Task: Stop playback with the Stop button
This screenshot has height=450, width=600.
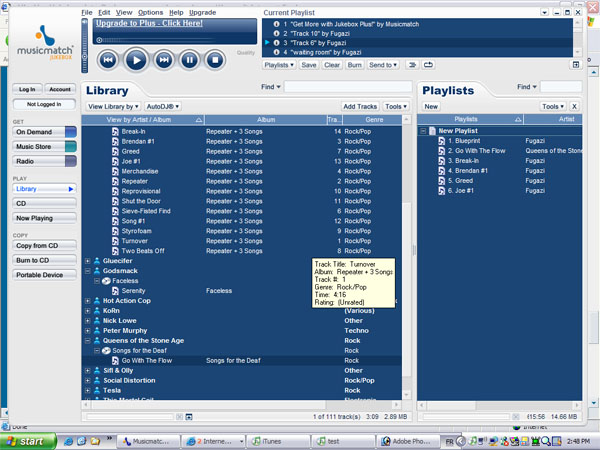Action: pos(215,60)
